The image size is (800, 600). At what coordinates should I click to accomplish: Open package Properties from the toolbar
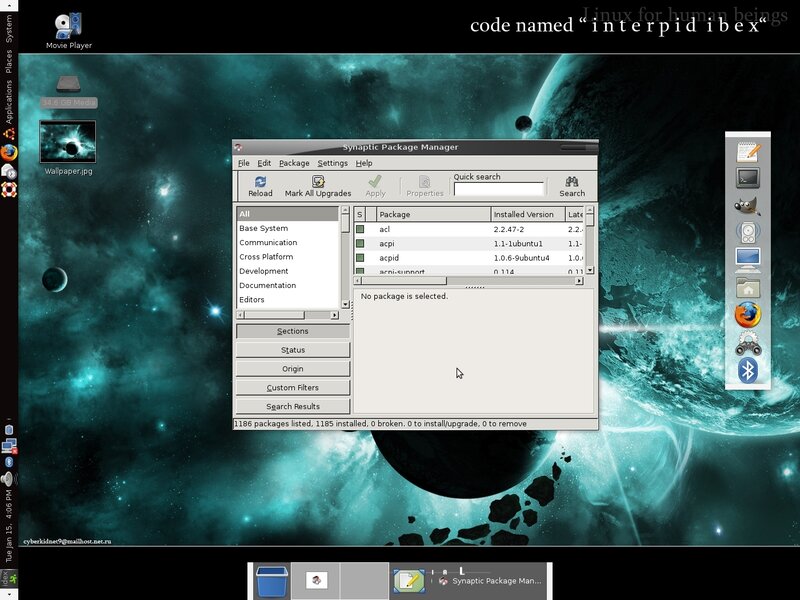point(424,186)
